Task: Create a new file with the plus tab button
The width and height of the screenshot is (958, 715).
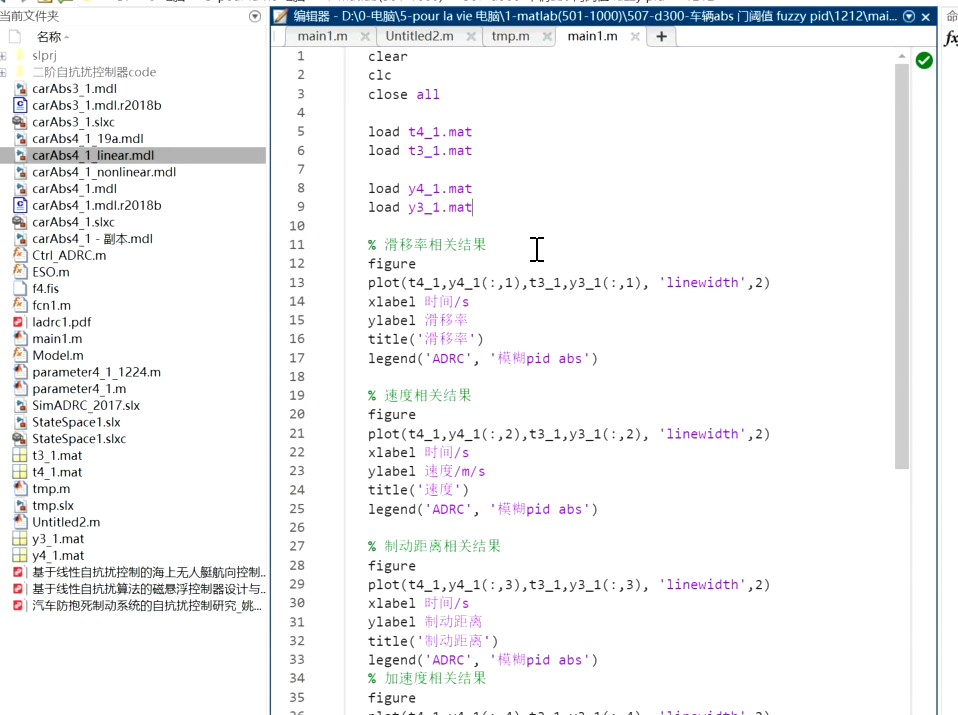Action: point(661,36)
